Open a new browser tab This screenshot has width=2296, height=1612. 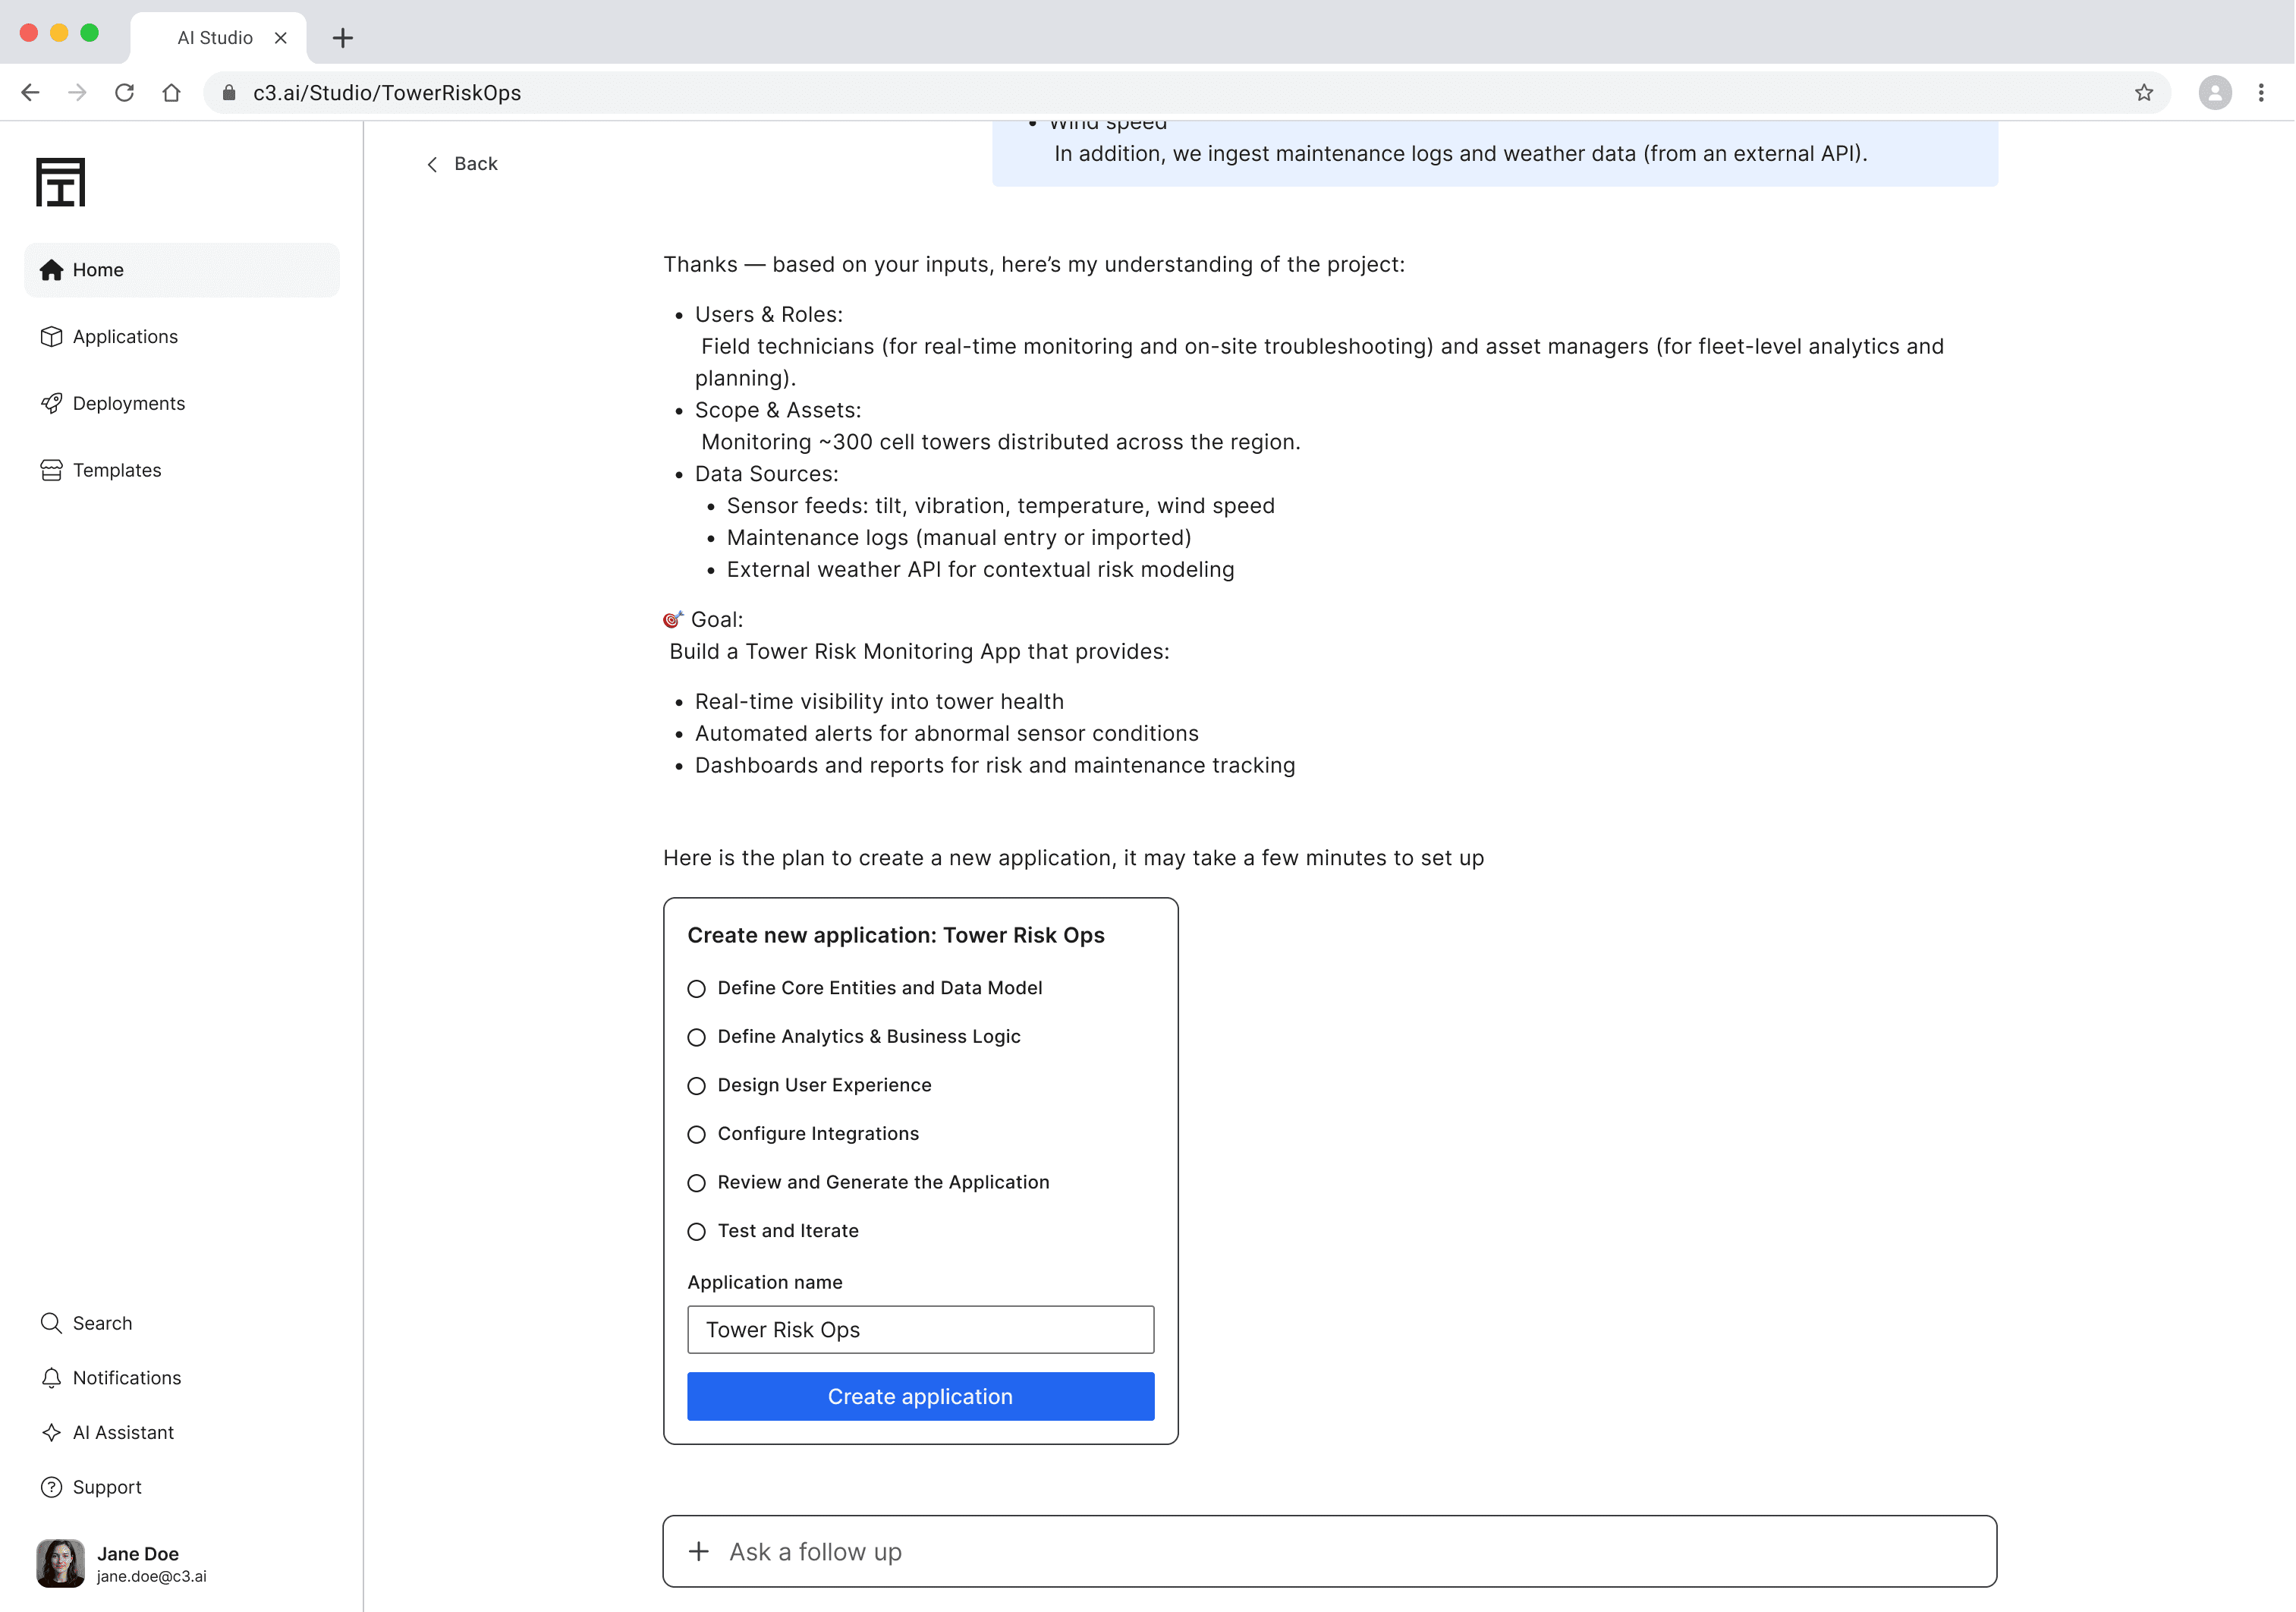pyautogui.click(x=343, y=38)
